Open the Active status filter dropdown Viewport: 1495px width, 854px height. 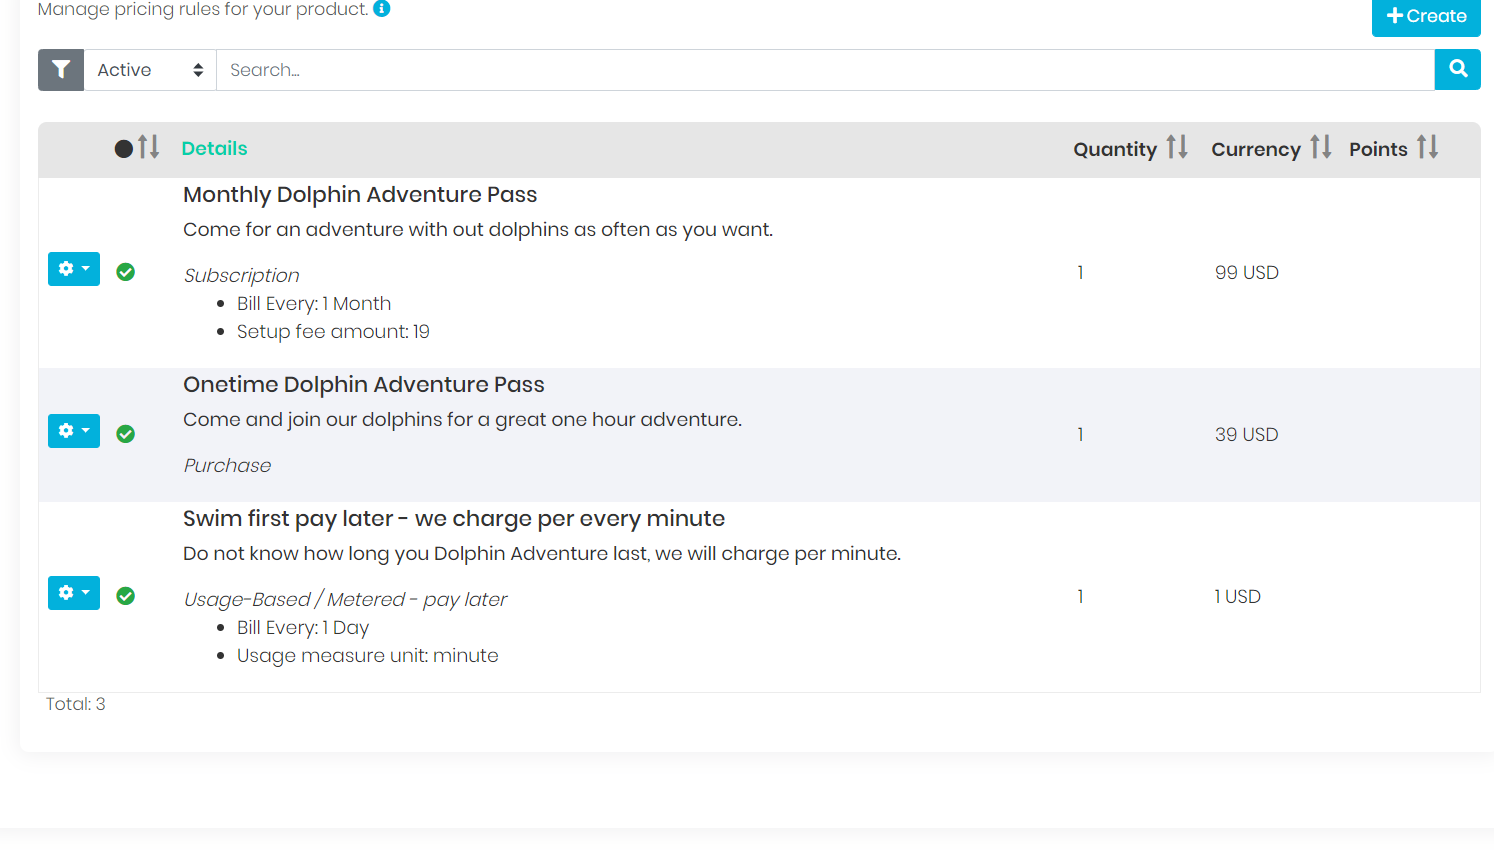pyautogui.click(x=150, y=70)
